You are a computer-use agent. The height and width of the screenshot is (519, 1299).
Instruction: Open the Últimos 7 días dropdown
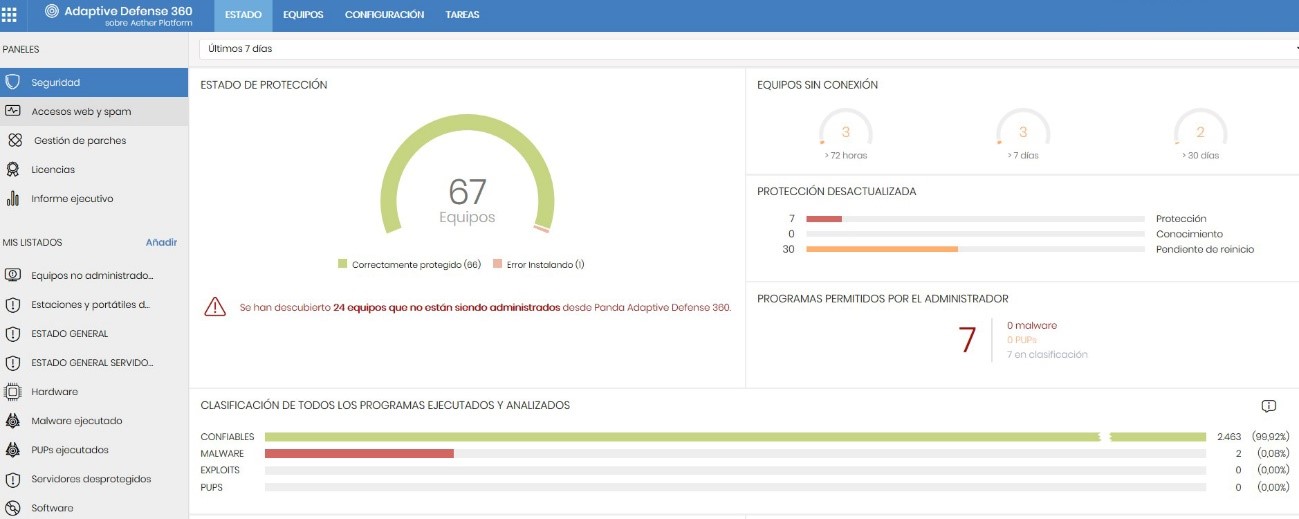[x=749, y=48]
